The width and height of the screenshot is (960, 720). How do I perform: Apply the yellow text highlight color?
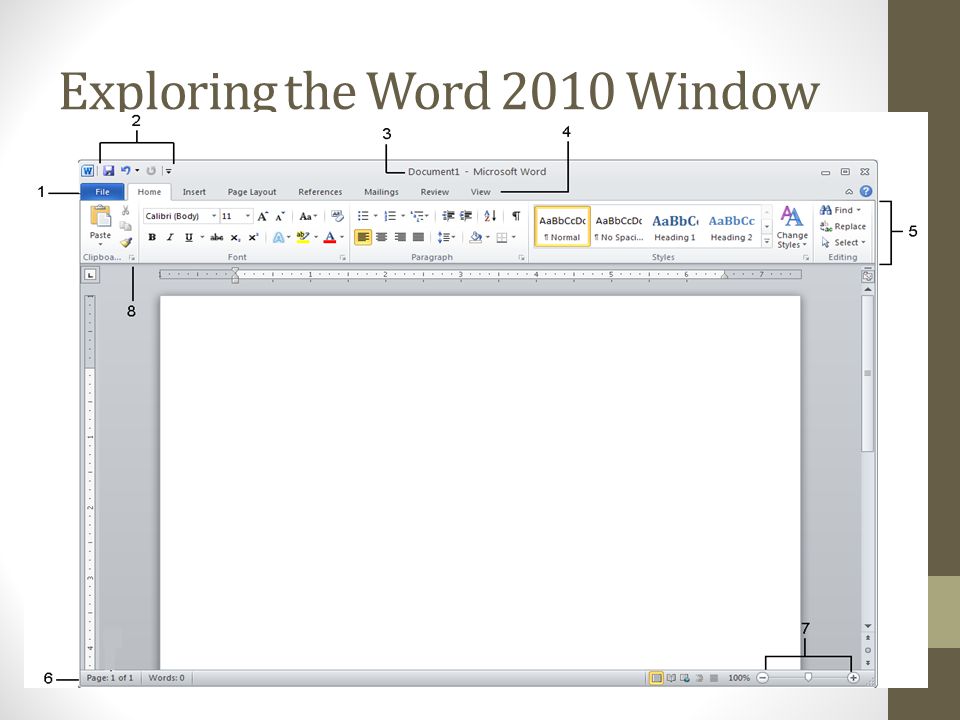pos(302,238)
